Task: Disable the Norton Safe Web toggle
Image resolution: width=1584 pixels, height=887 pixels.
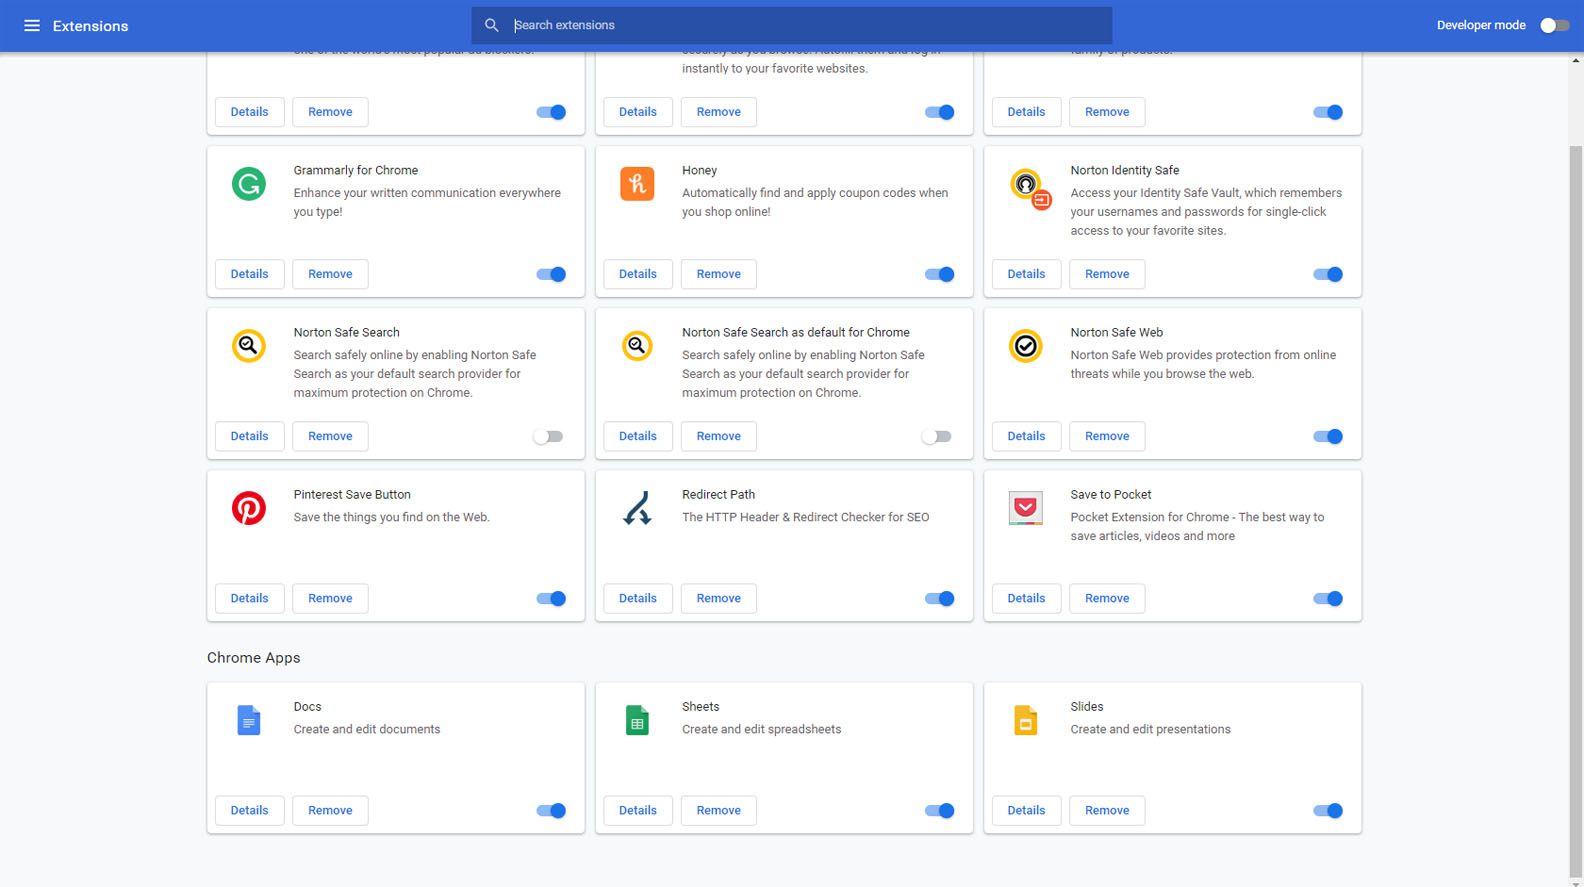Action: click(x=1328, y=436)
